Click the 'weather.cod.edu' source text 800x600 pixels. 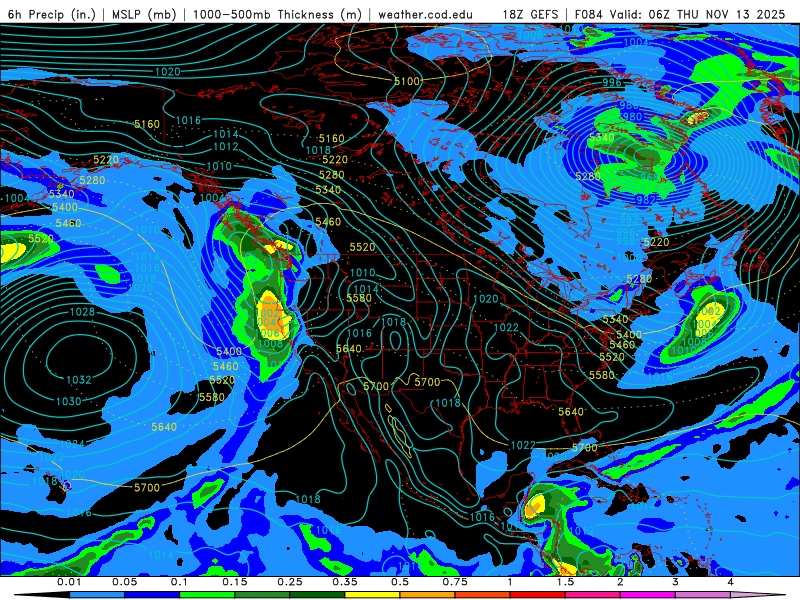[426, 14]
